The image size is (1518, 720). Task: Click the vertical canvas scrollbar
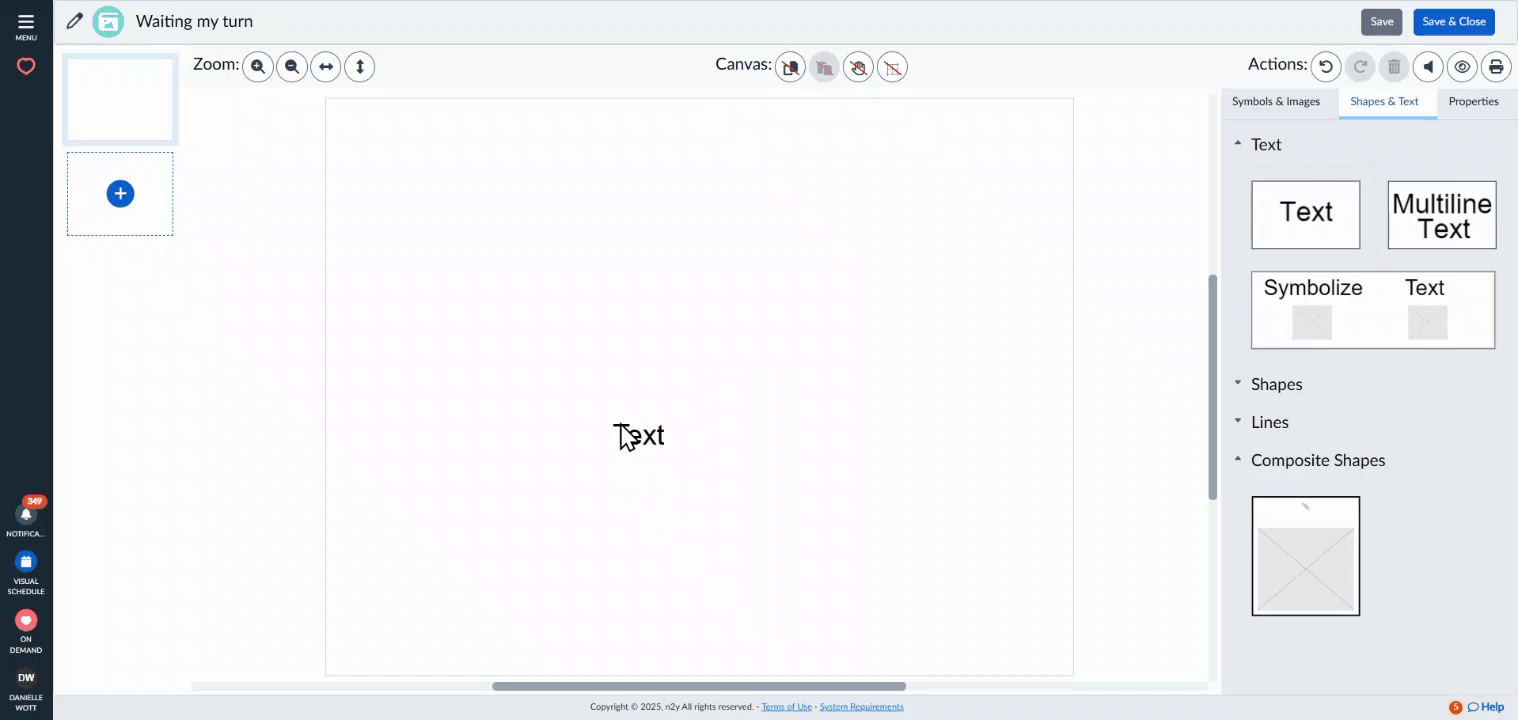pos(1213,387)
